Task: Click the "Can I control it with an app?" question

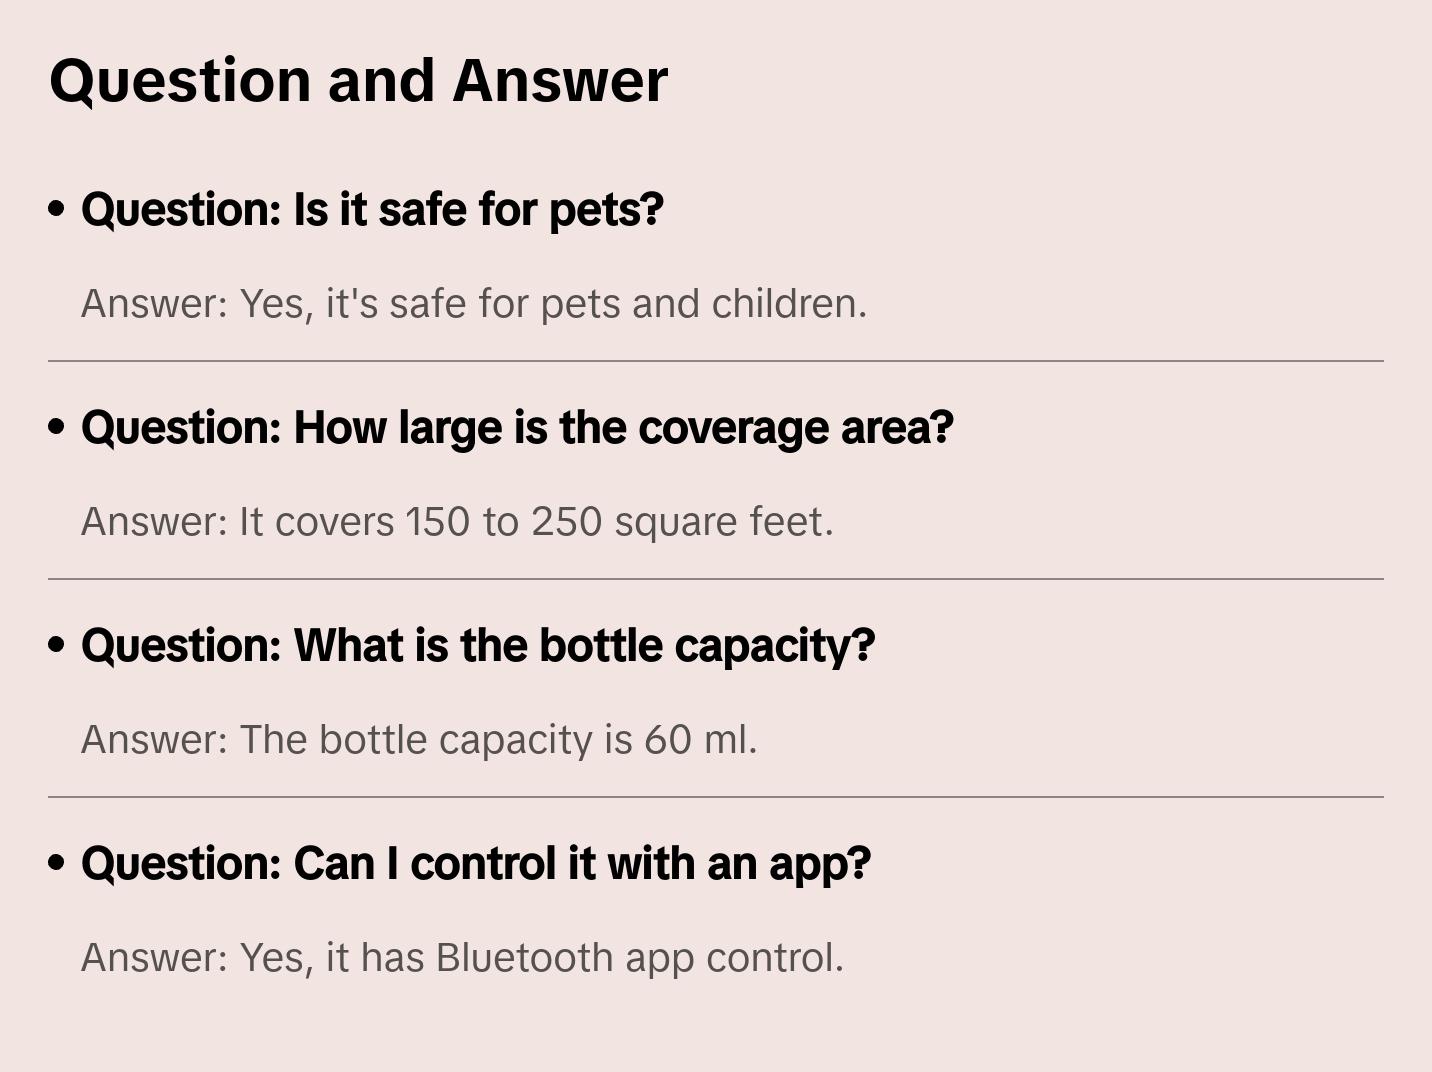Action: pos(476,864)
